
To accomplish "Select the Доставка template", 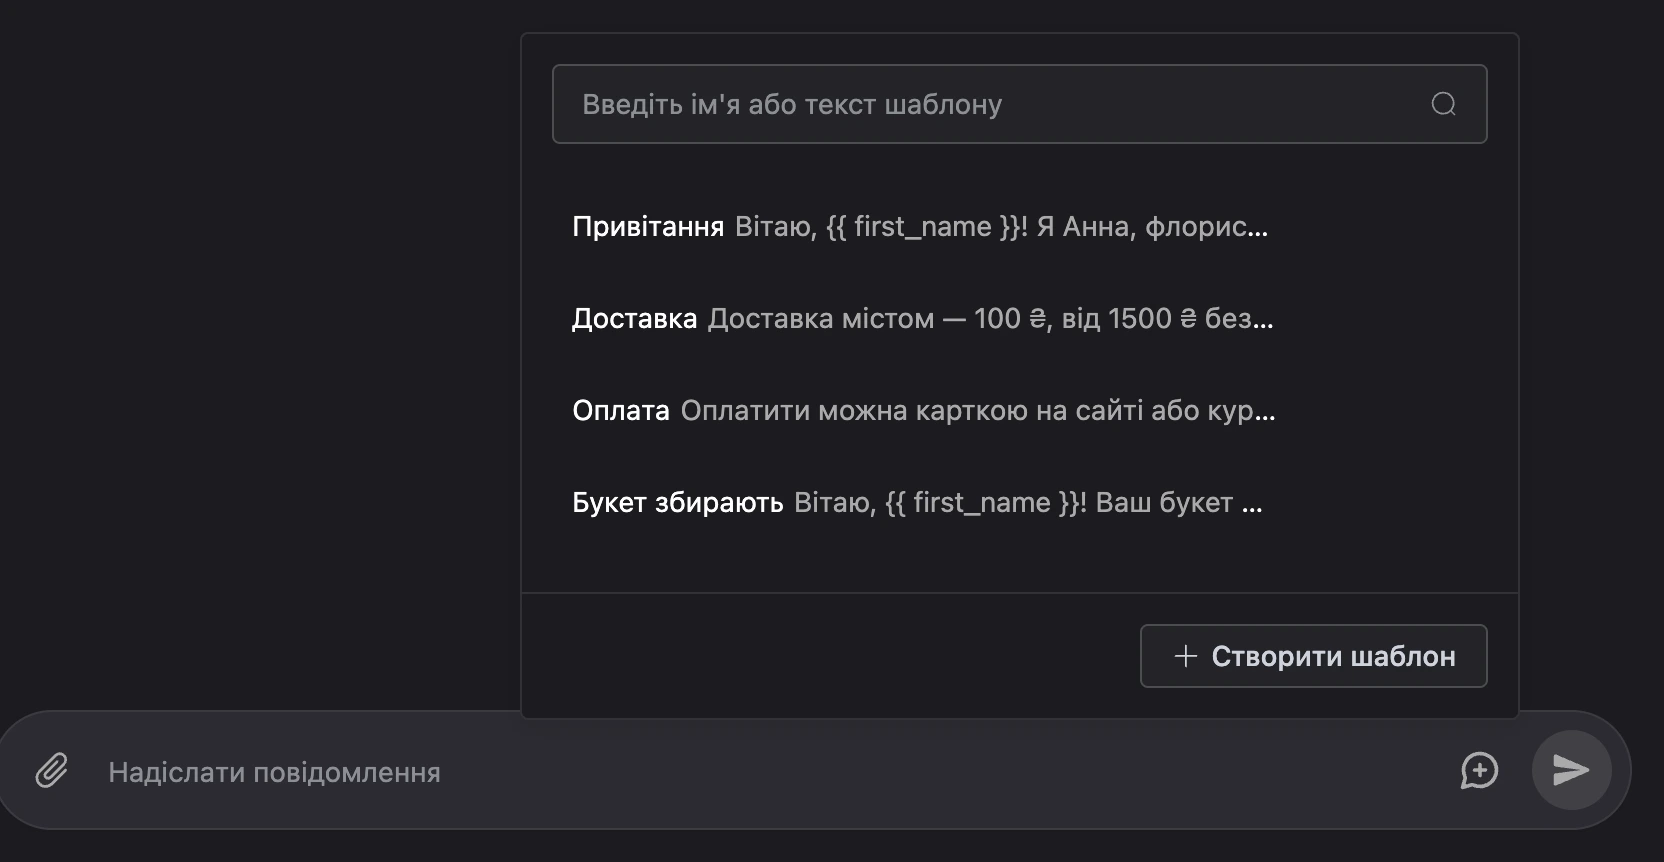I will click(x=1019, y=319).
